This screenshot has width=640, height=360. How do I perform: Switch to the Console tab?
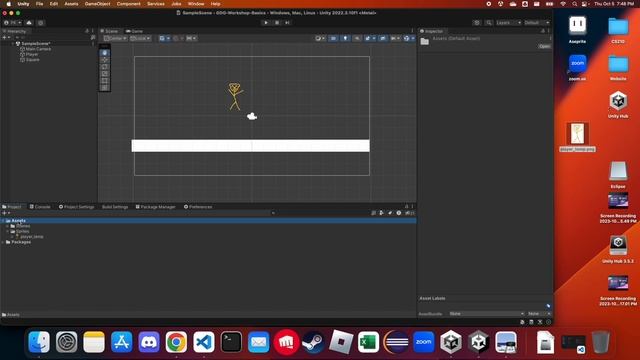point(40,207)
